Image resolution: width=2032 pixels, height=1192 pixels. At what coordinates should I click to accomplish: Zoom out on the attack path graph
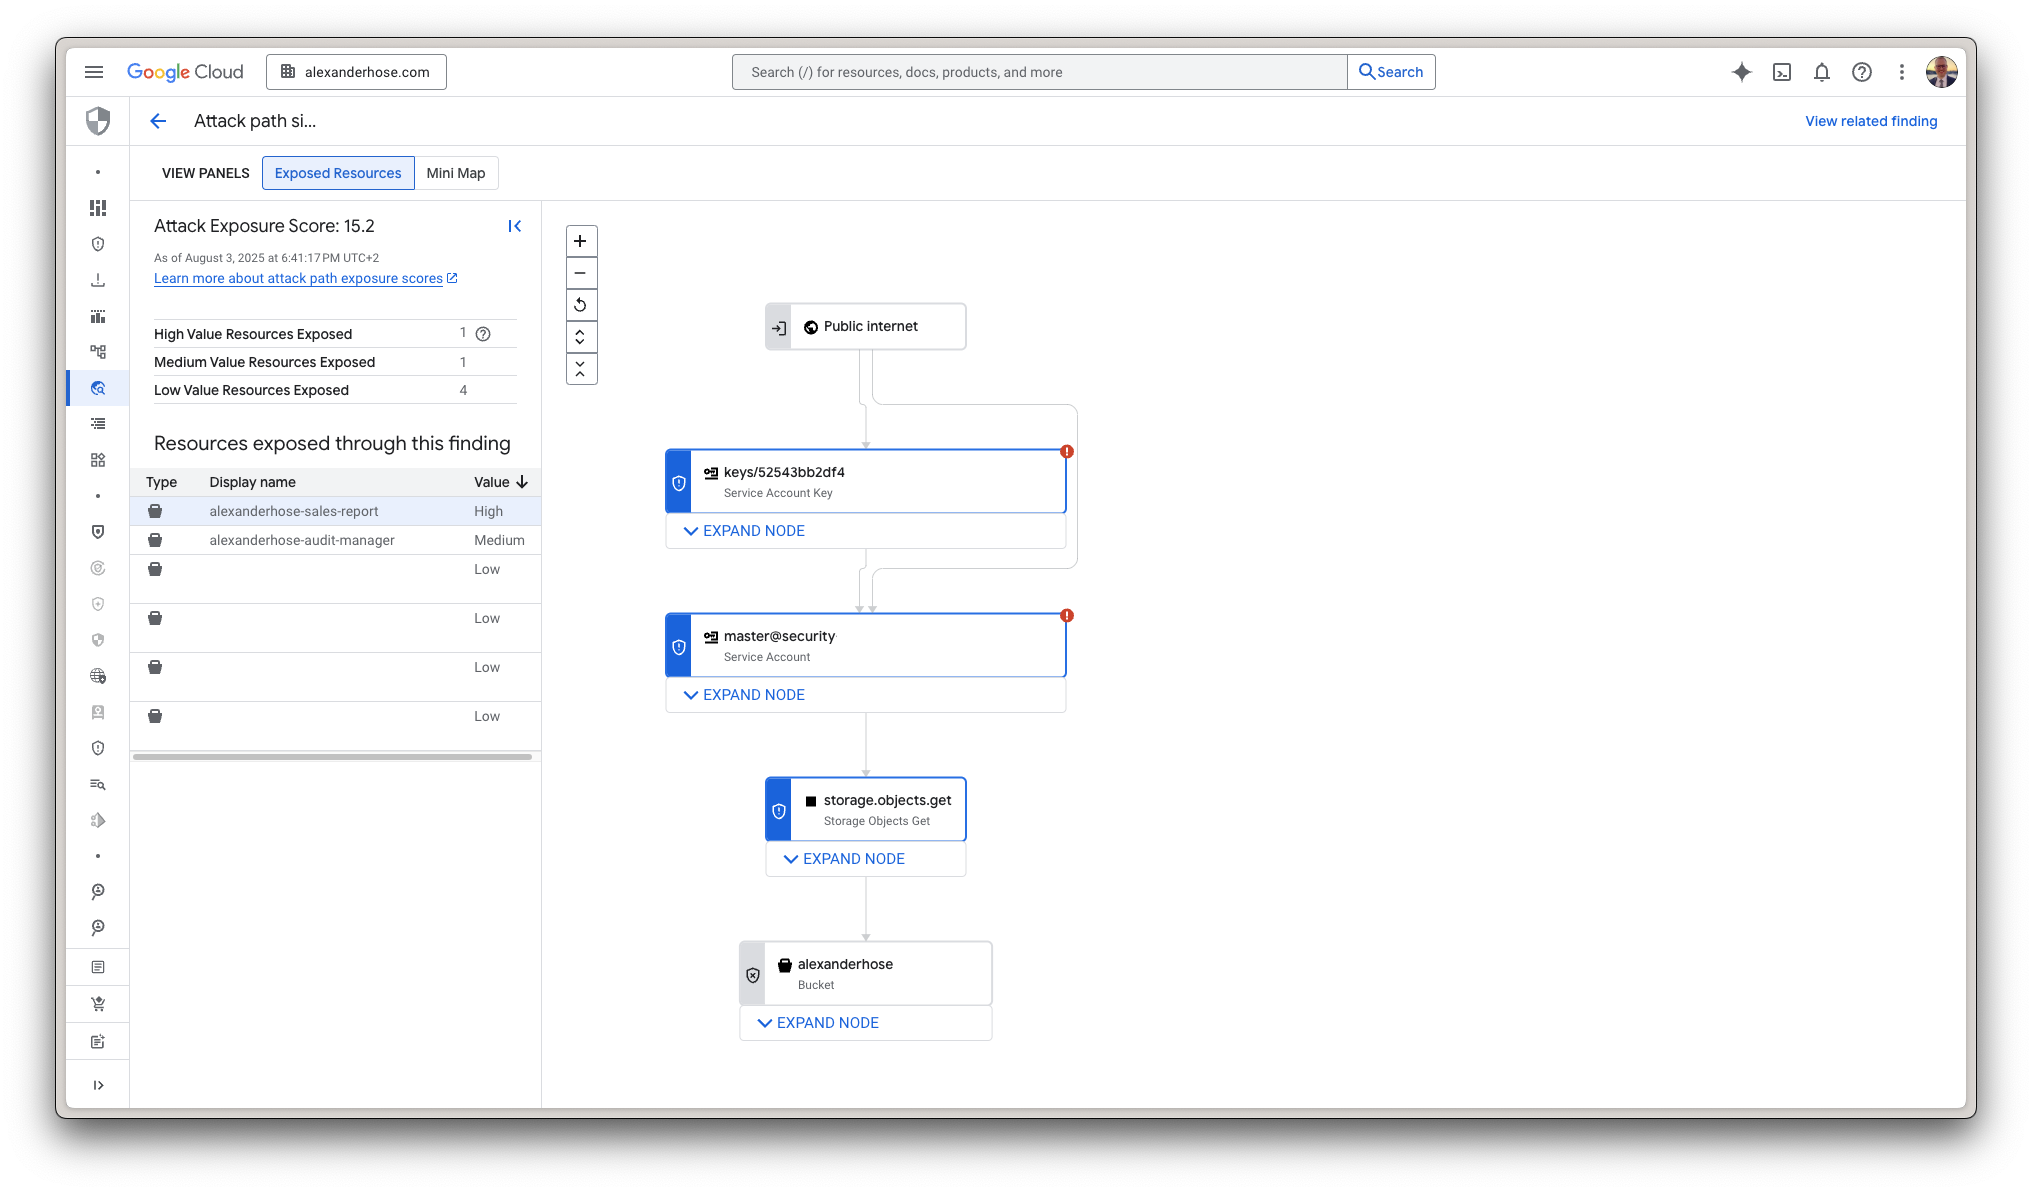(580, 273)
